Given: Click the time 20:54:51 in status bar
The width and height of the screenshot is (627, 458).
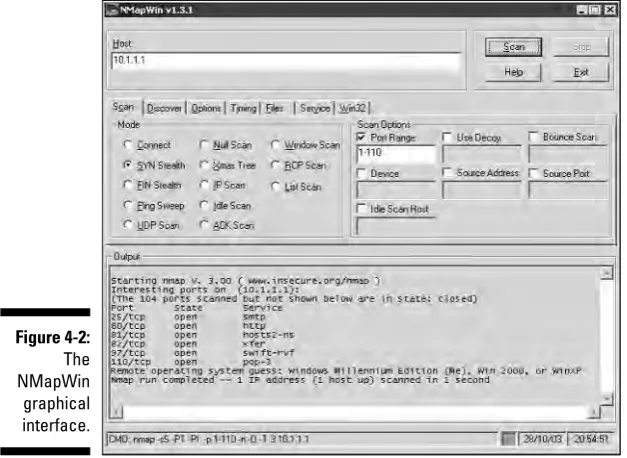Looking at the screenshot, I should tap(591, 439).
